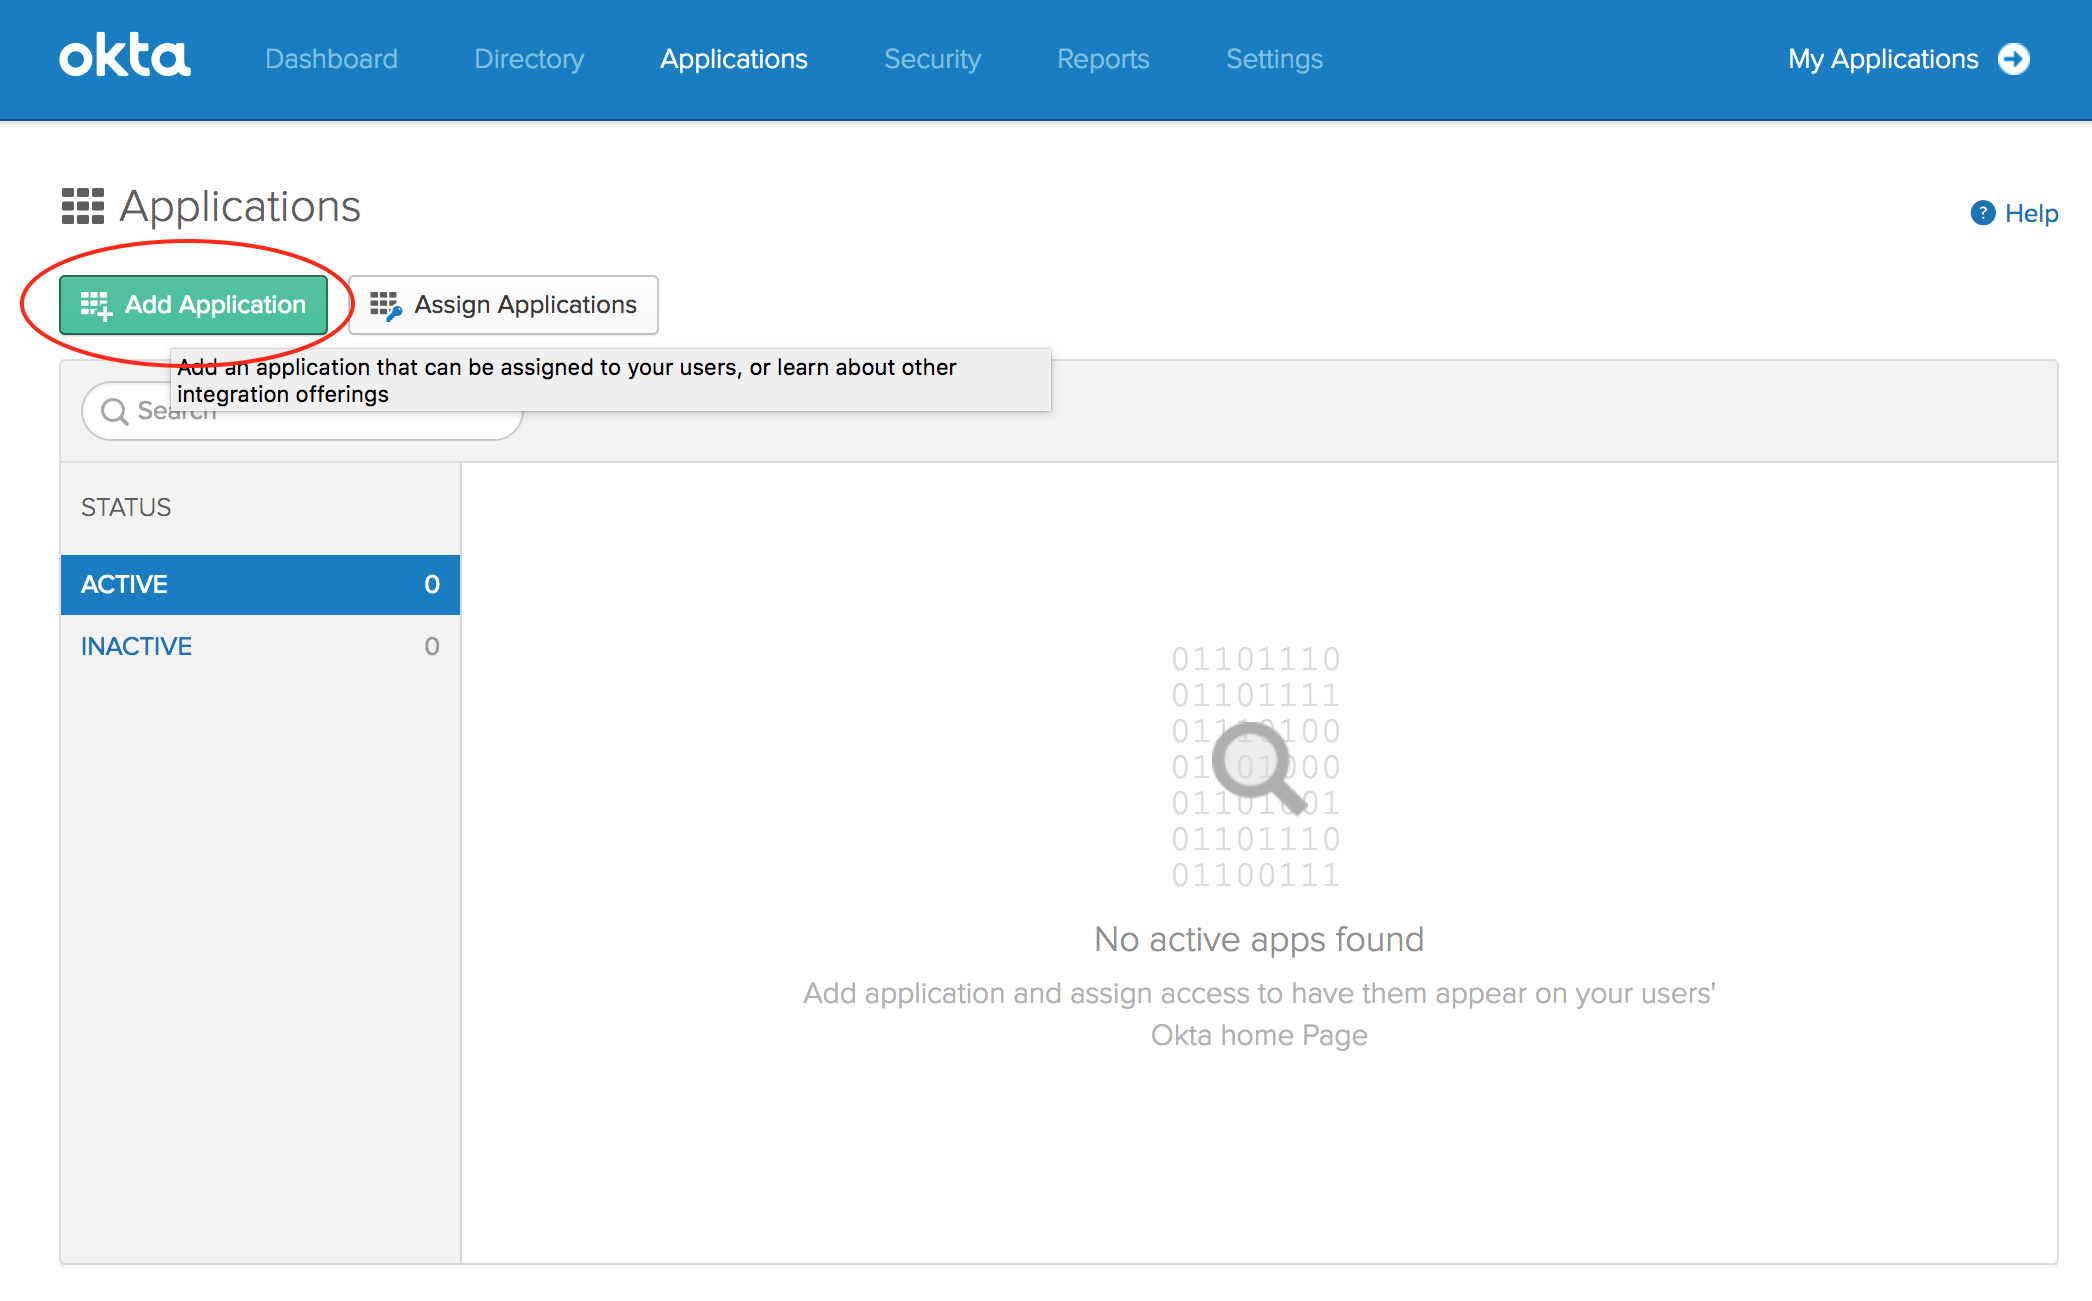Select the ACTIVE status filter
The width and height of the screenshot is (2092, 1301).
(260, 585)
